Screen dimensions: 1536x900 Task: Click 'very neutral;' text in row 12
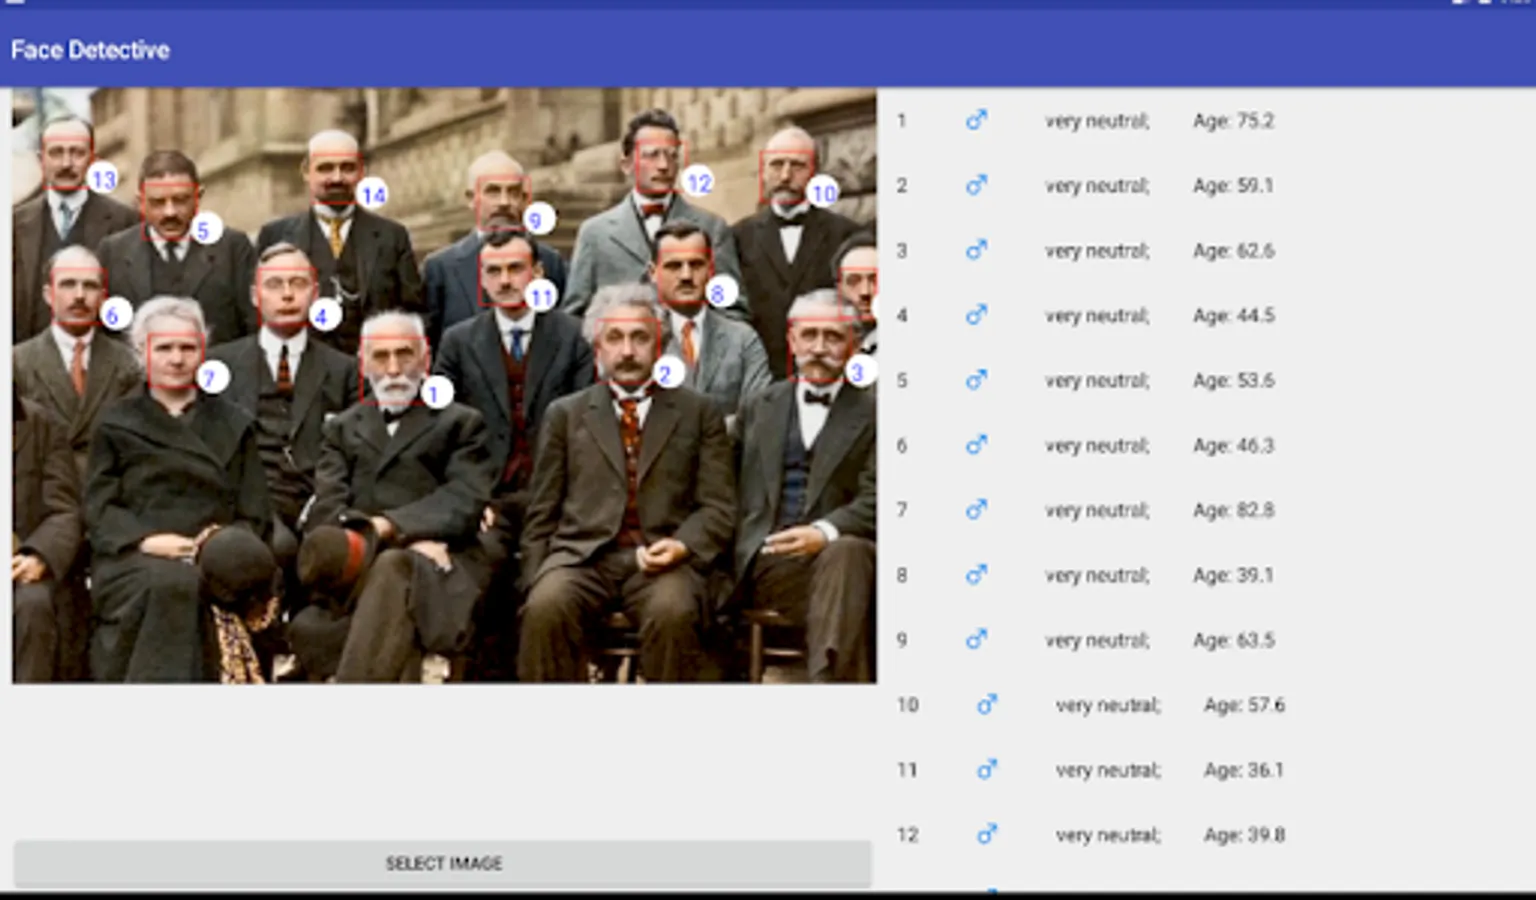click(1108, 835)
